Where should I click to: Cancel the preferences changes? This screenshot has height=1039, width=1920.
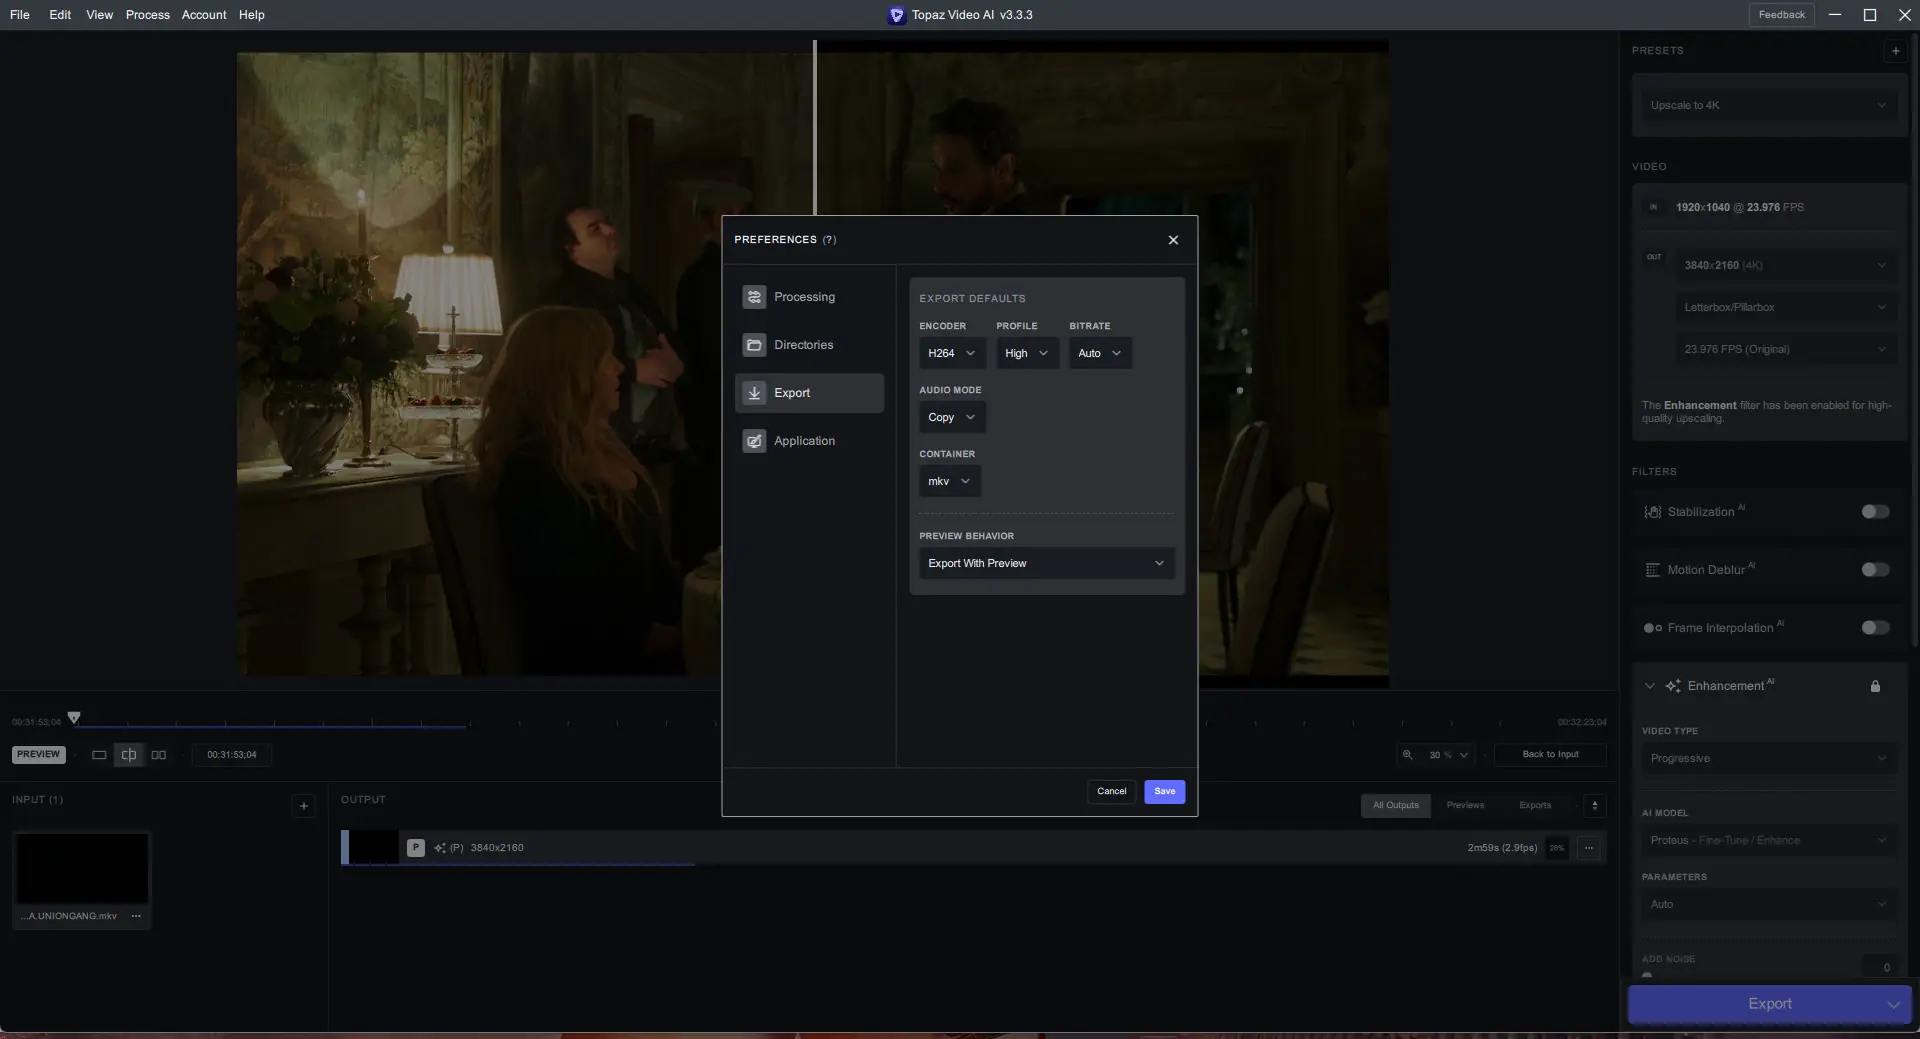pyautogui.click(x=1111, y=791)
